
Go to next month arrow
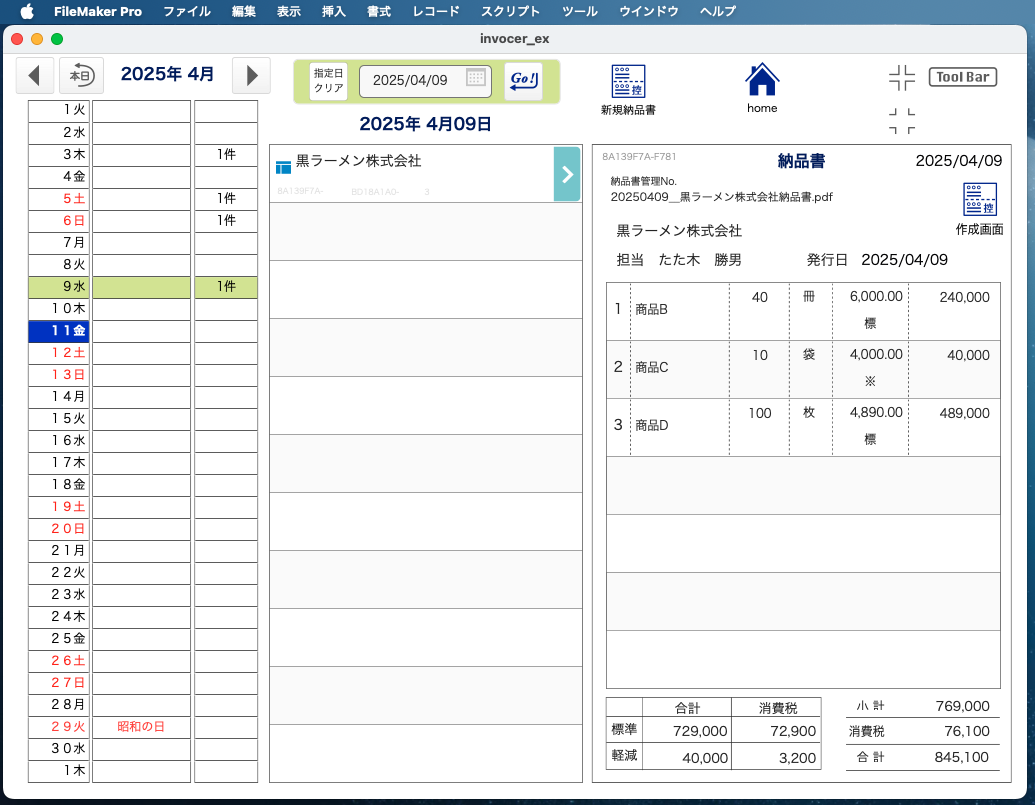252,75
